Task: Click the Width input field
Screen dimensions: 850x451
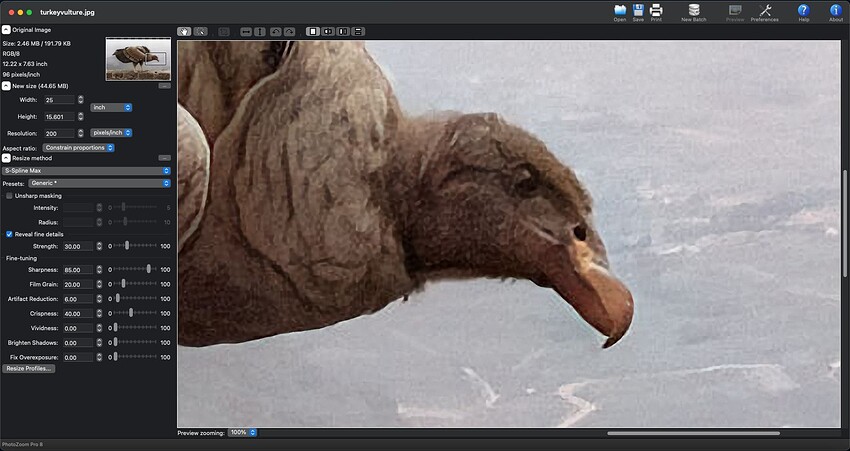Action: tap(60, 100)
